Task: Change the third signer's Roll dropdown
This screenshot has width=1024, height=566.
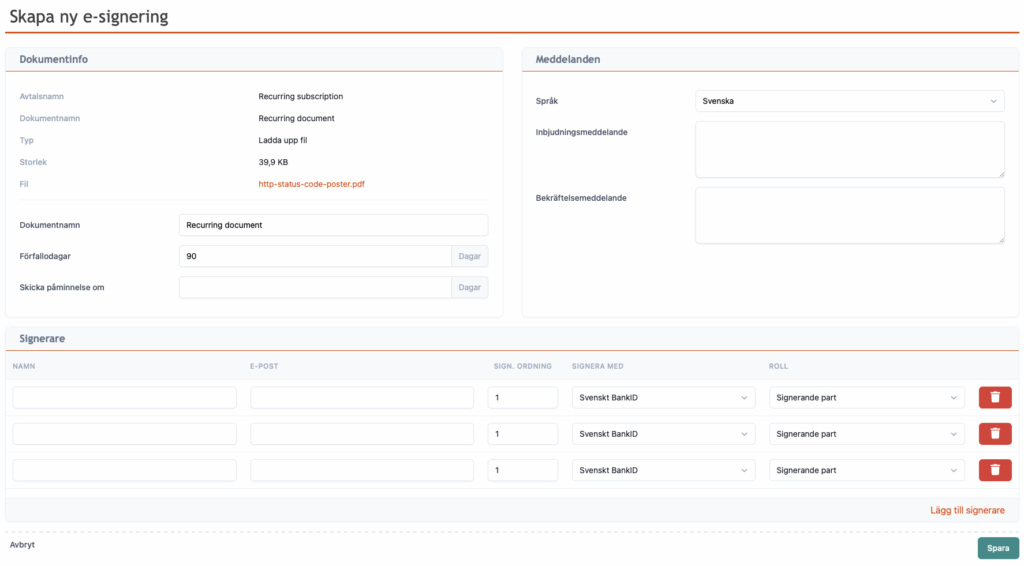Action: [x=866, y=470]
